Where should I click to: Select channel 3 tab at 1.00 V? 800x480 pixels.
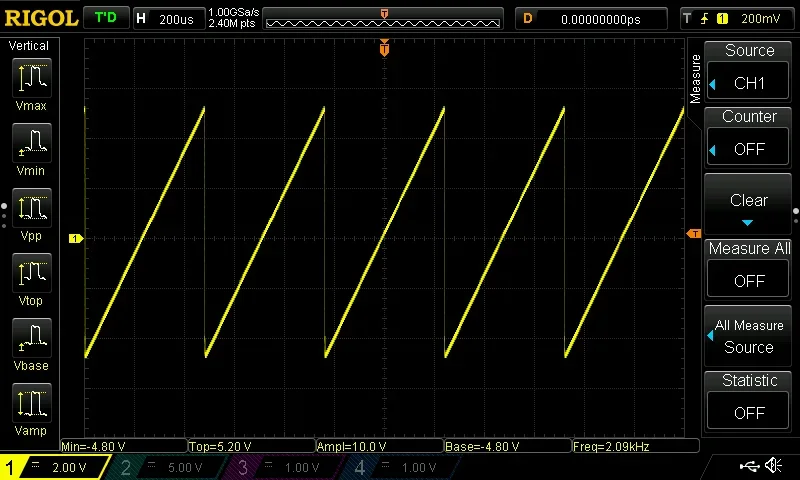click(286, 467)
